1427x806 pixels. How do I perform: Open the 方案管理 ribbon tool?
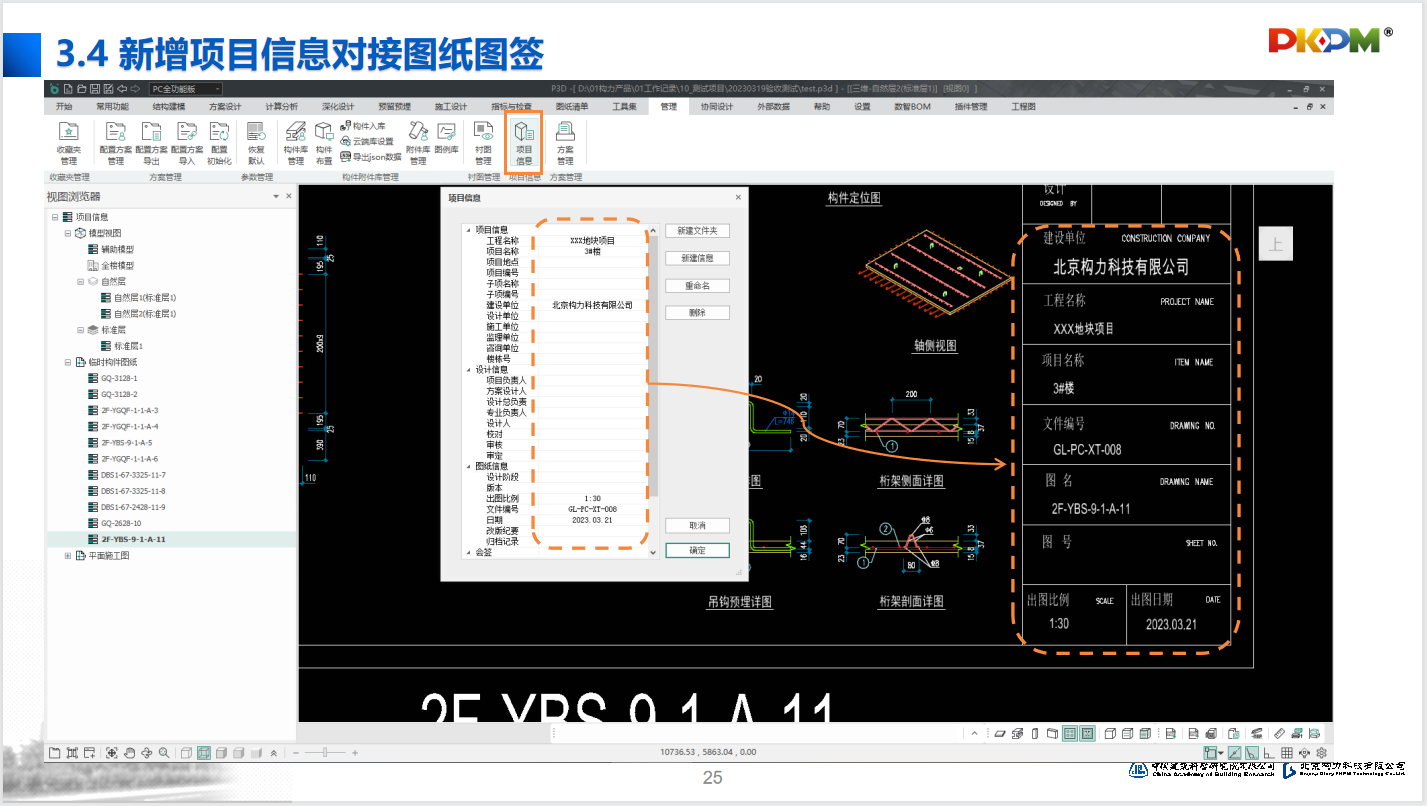tap(565, 141)
